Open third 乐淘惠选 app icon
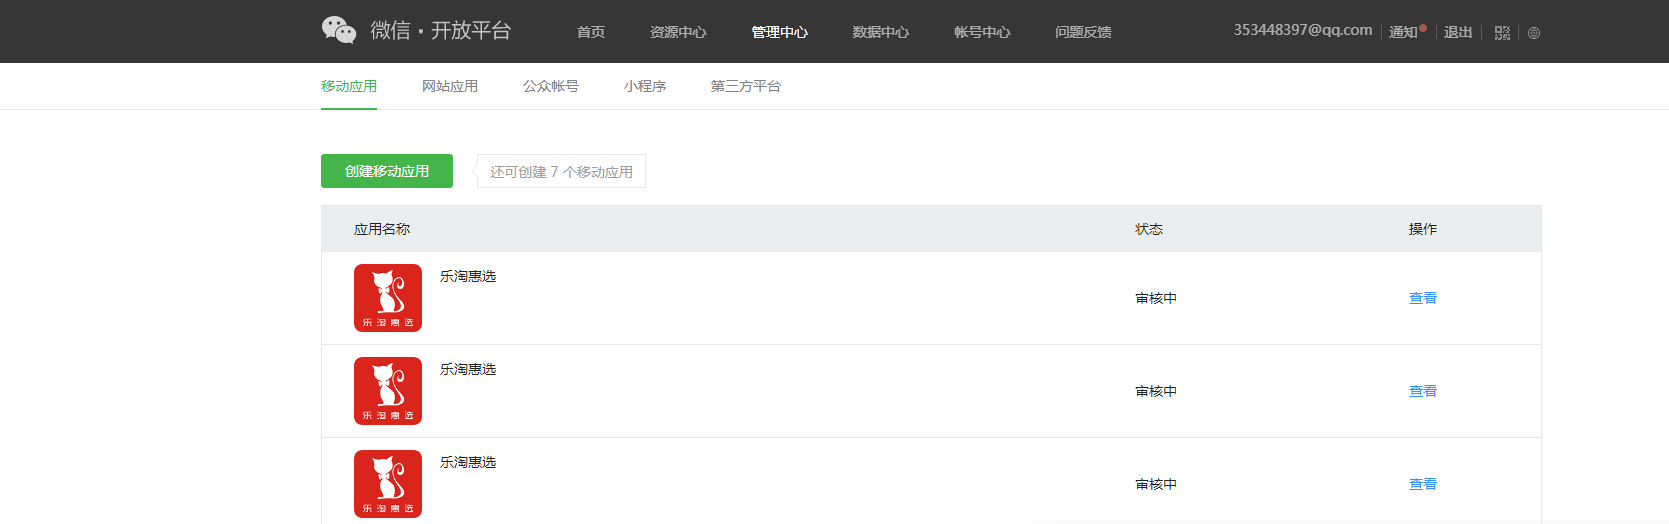 tap(388, 484)
